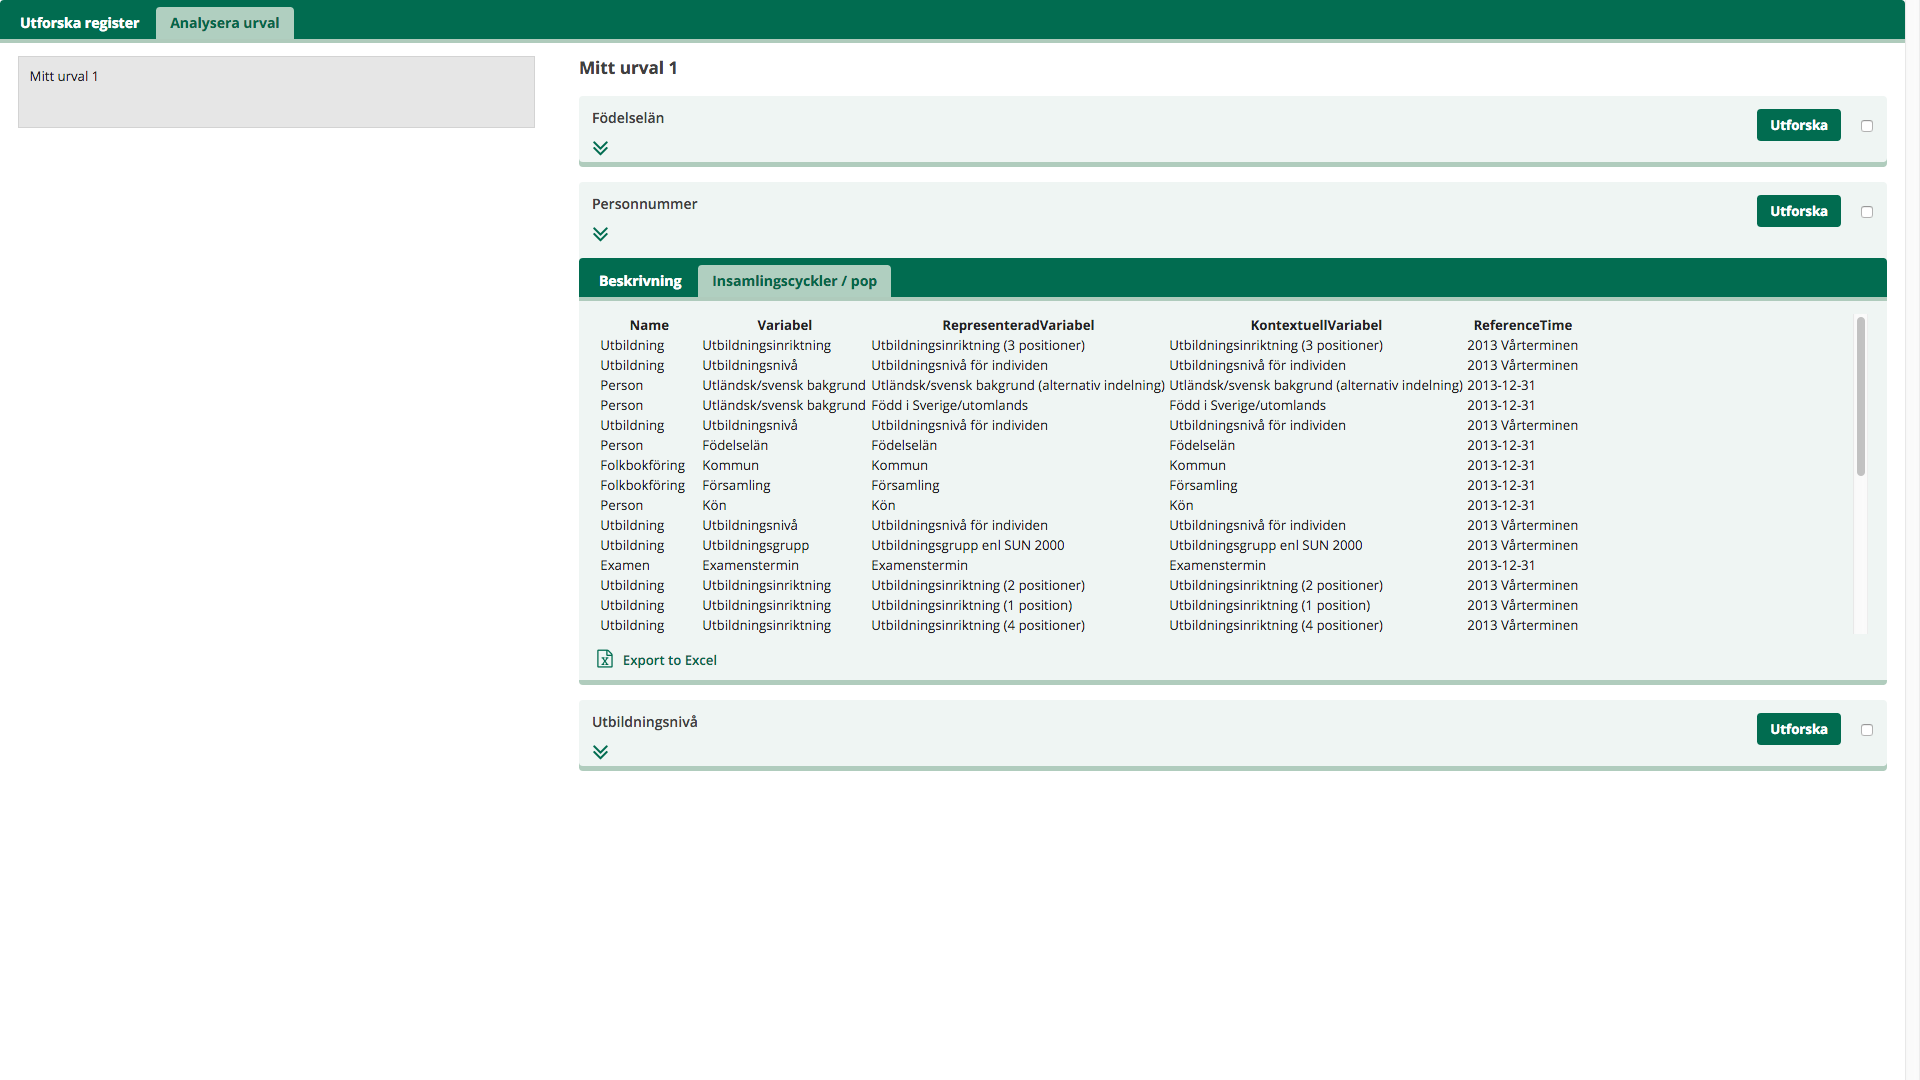Screen dimensions: 1920x1080
Task: Select the Analysera urval tab
Action: 225,23
